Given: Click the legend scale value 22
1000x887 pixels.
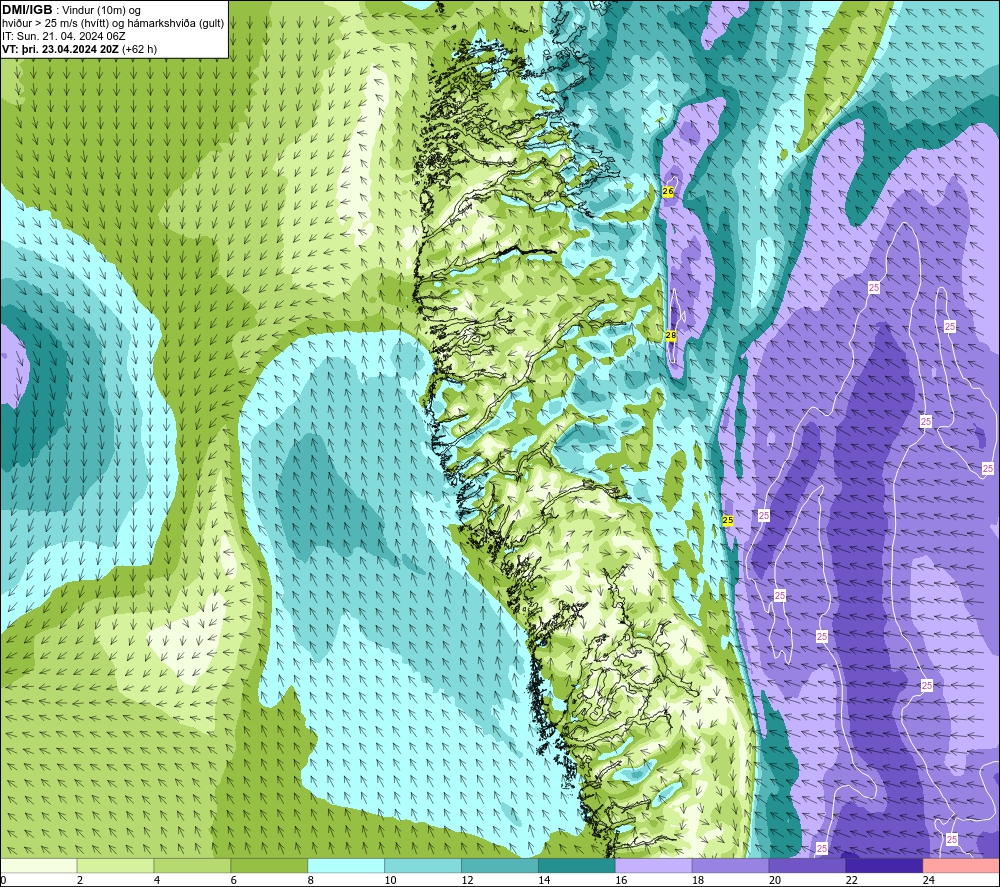Looking at the screenshot, I should point(851,880).
